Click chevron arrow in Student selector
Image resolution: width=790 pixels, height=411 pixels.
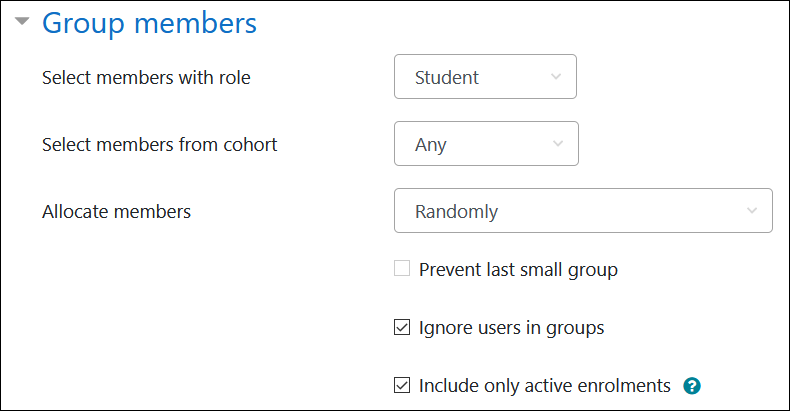pyautogui.click(x=557, y=77)
